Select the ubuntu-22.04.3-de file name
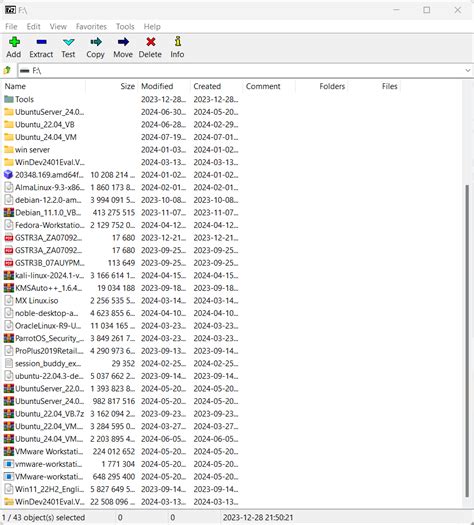Viewport: 474px width, 525px height. pyautogui.click(x=49, y=376)
